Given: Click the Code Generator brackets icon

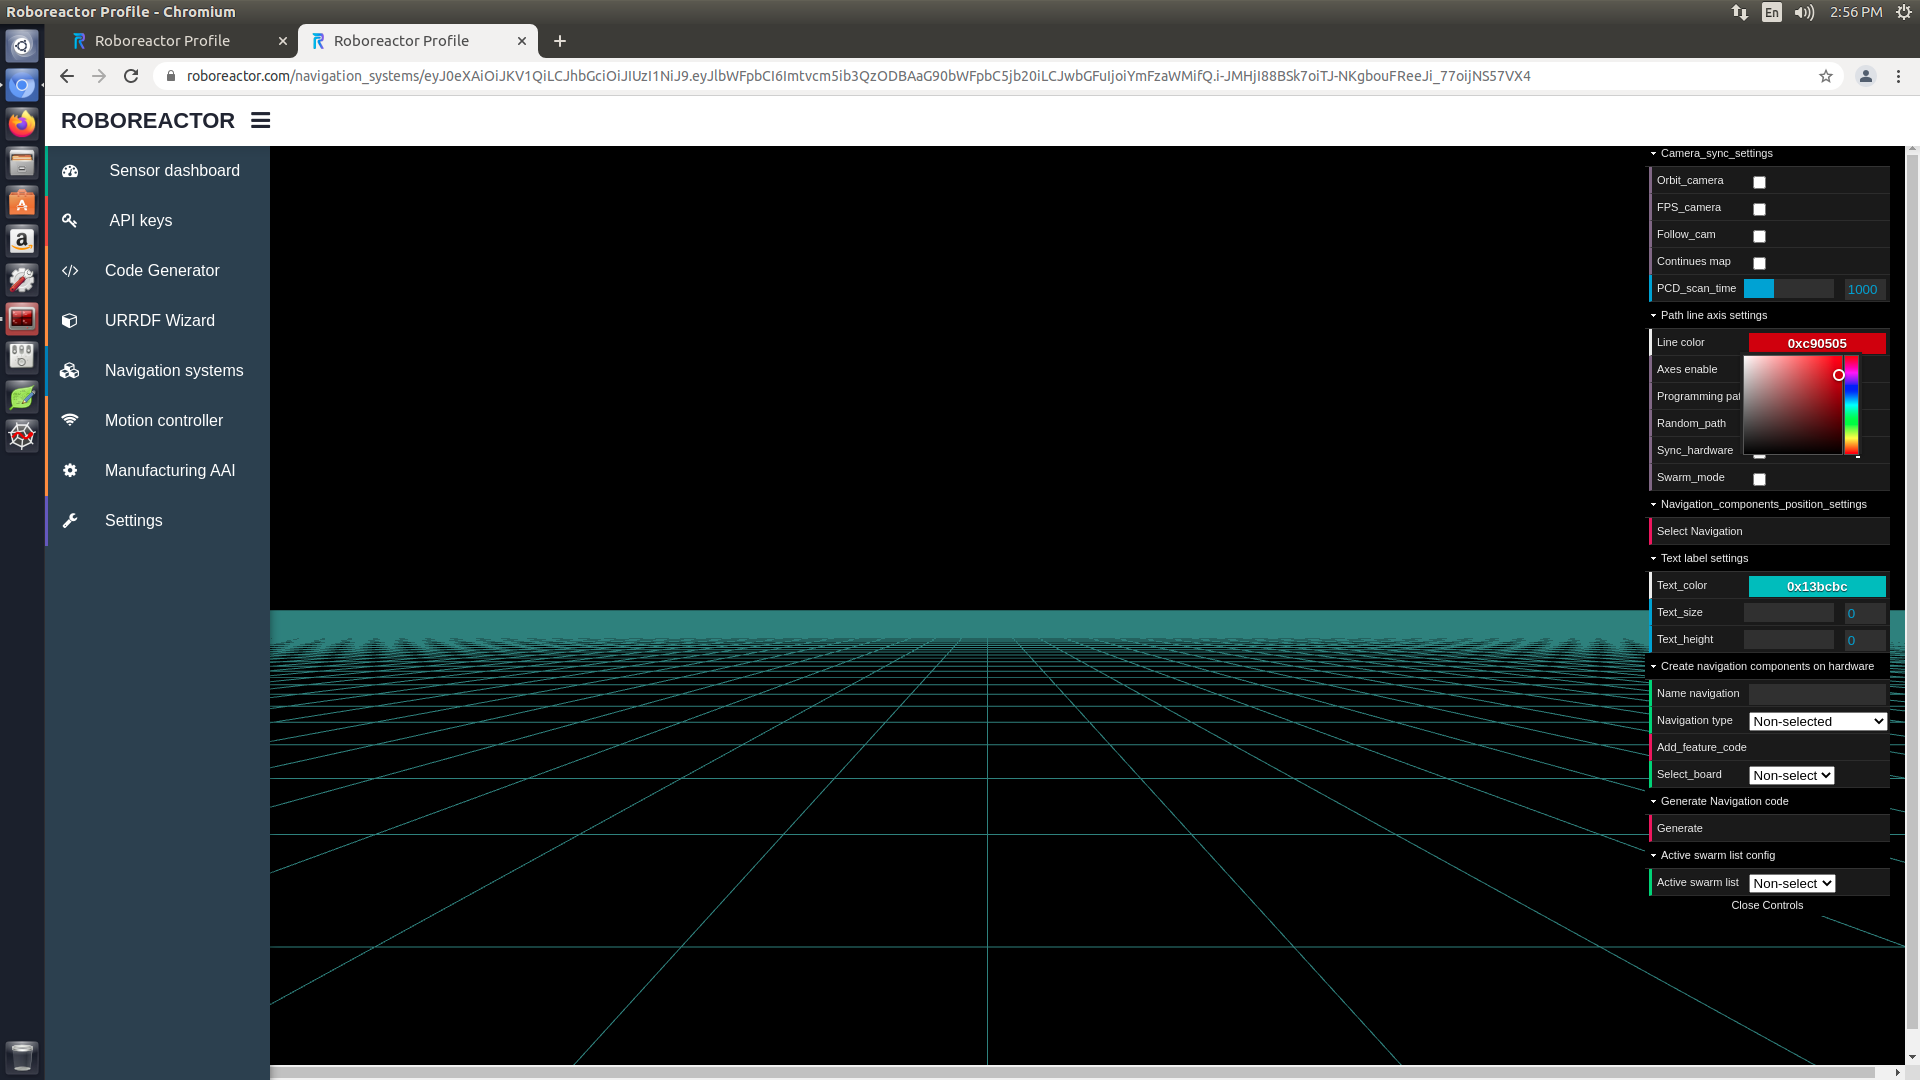Looking at the screenshot, I should (x=70, y=271).
